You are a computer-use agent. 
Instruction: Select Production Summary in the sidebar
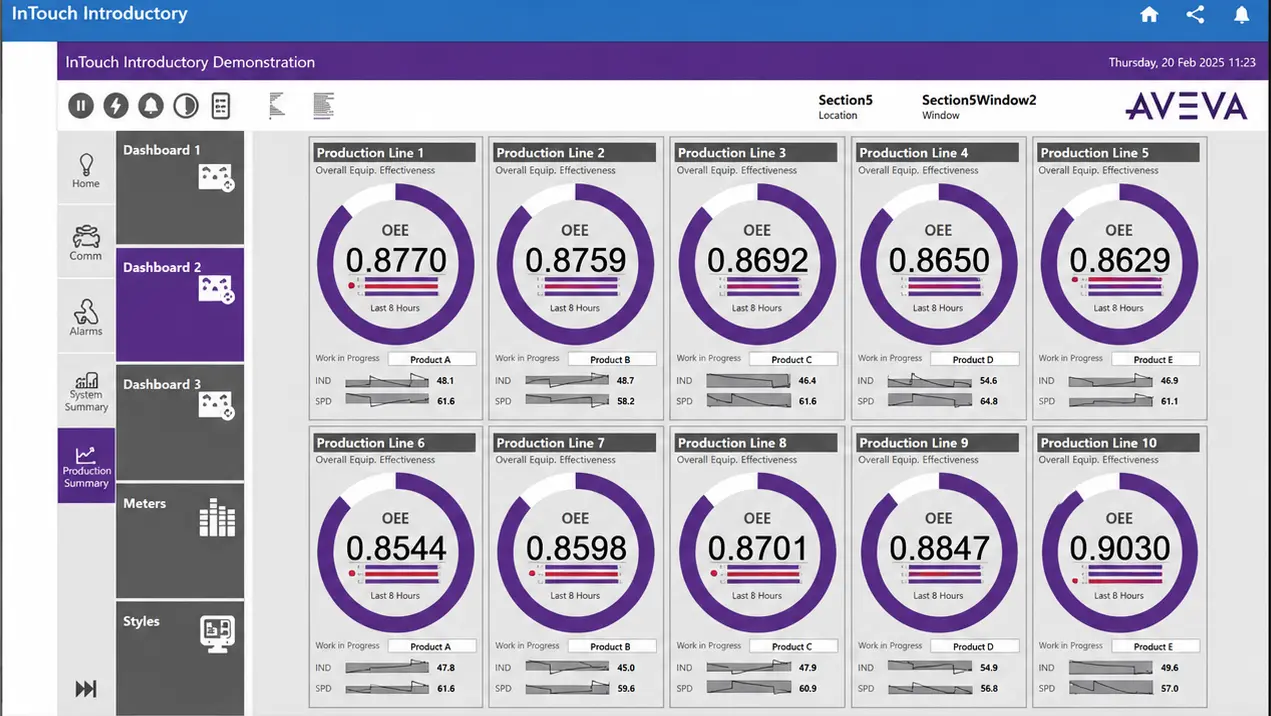(86, 466)
